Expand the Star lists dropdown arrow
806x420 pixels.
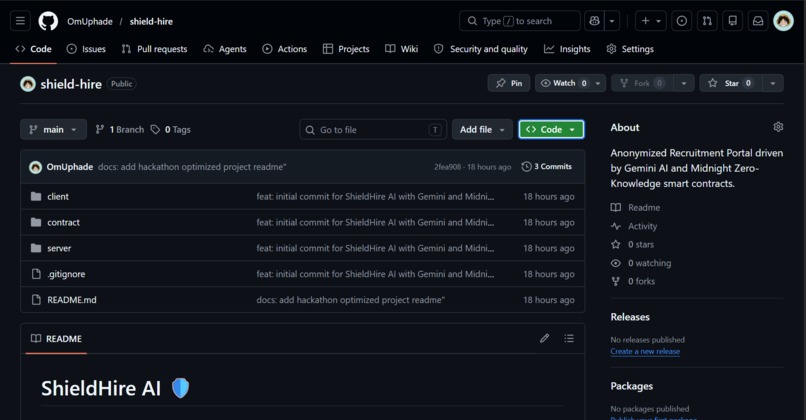coord(773,83)
